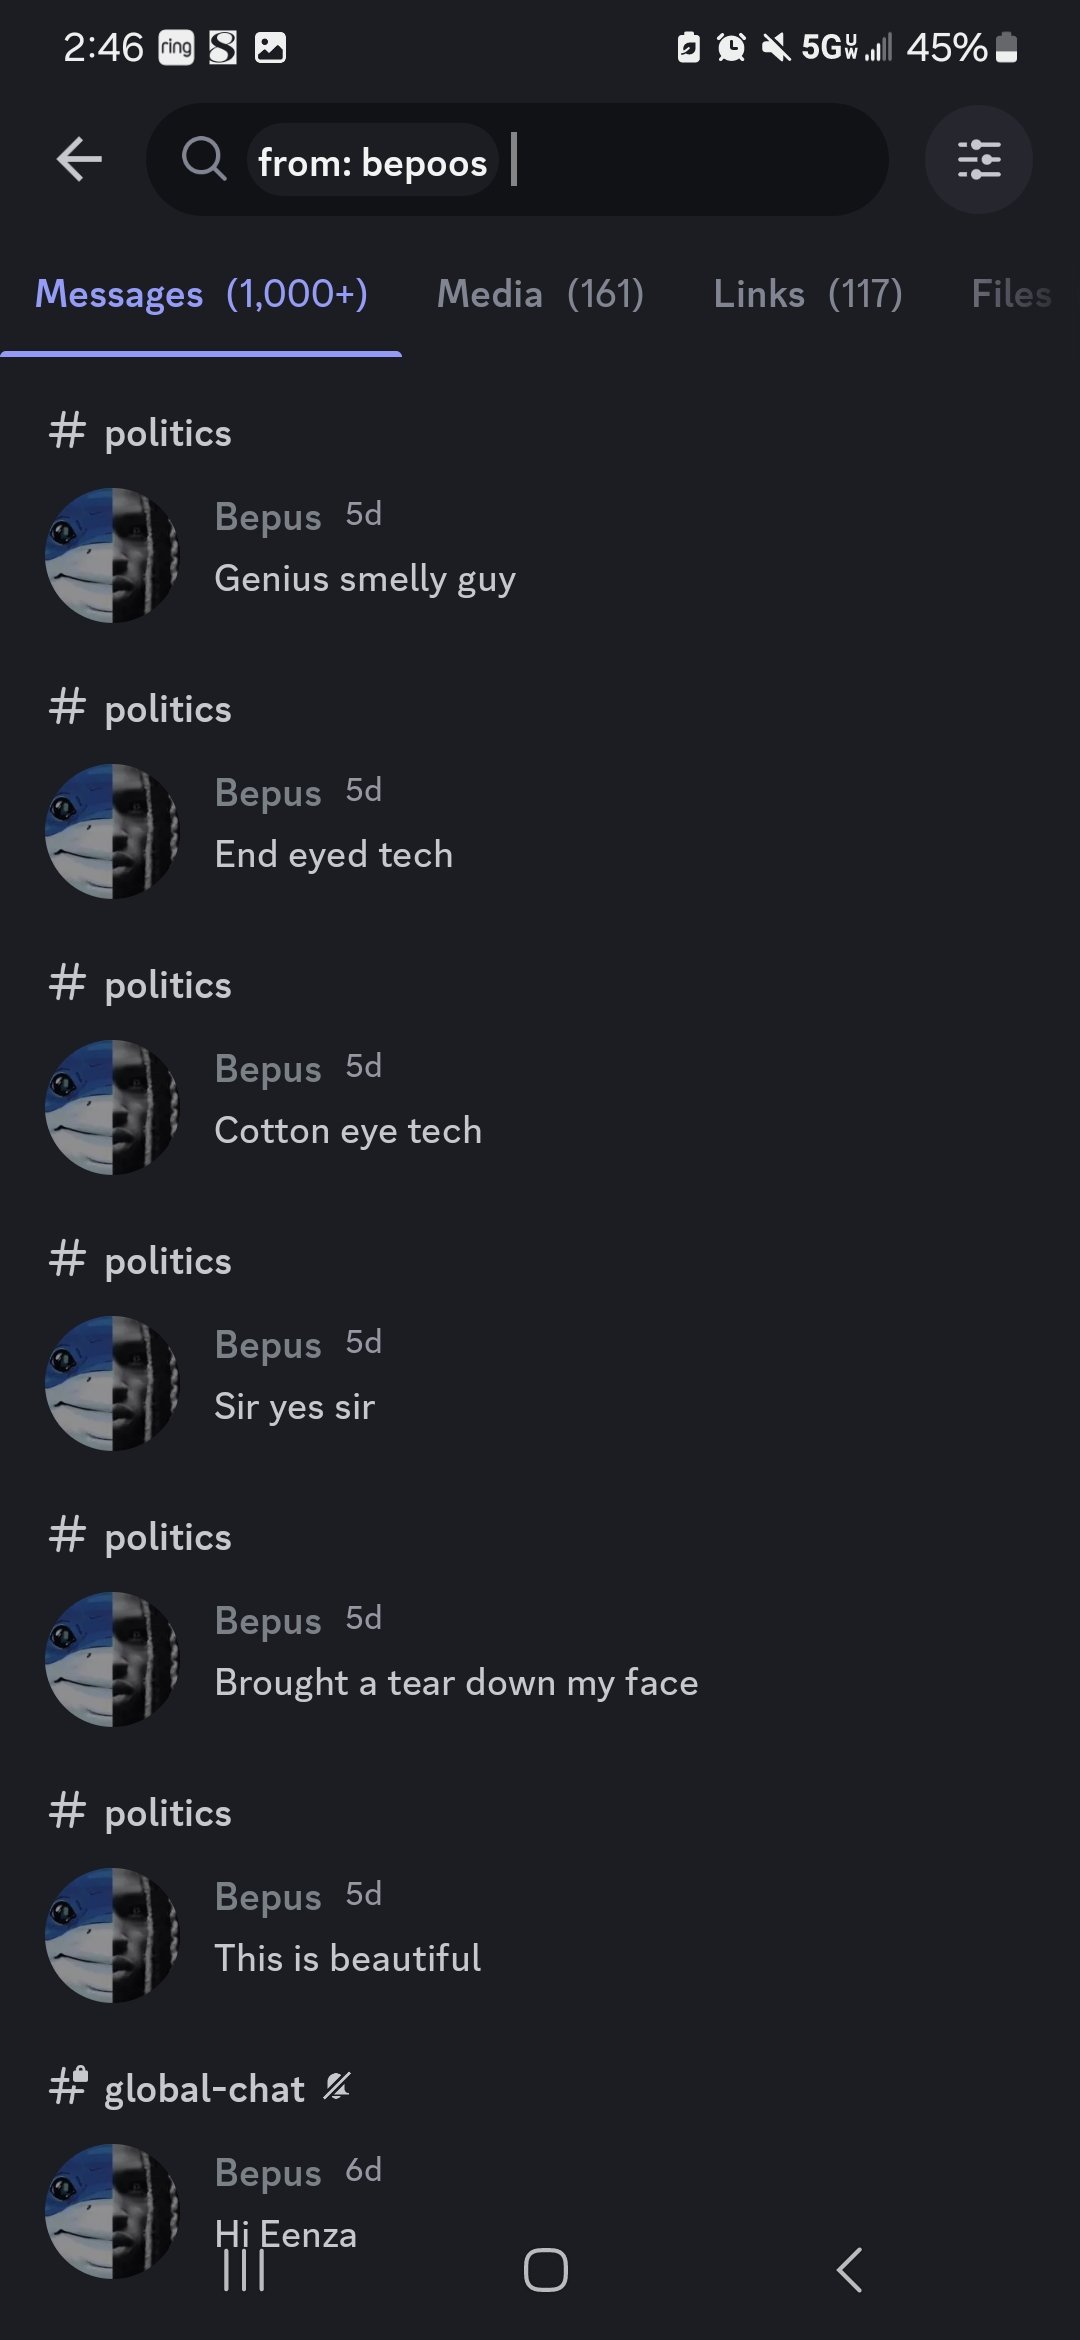
Task: Open the global-chat channel header
Action: point(203,2089)
